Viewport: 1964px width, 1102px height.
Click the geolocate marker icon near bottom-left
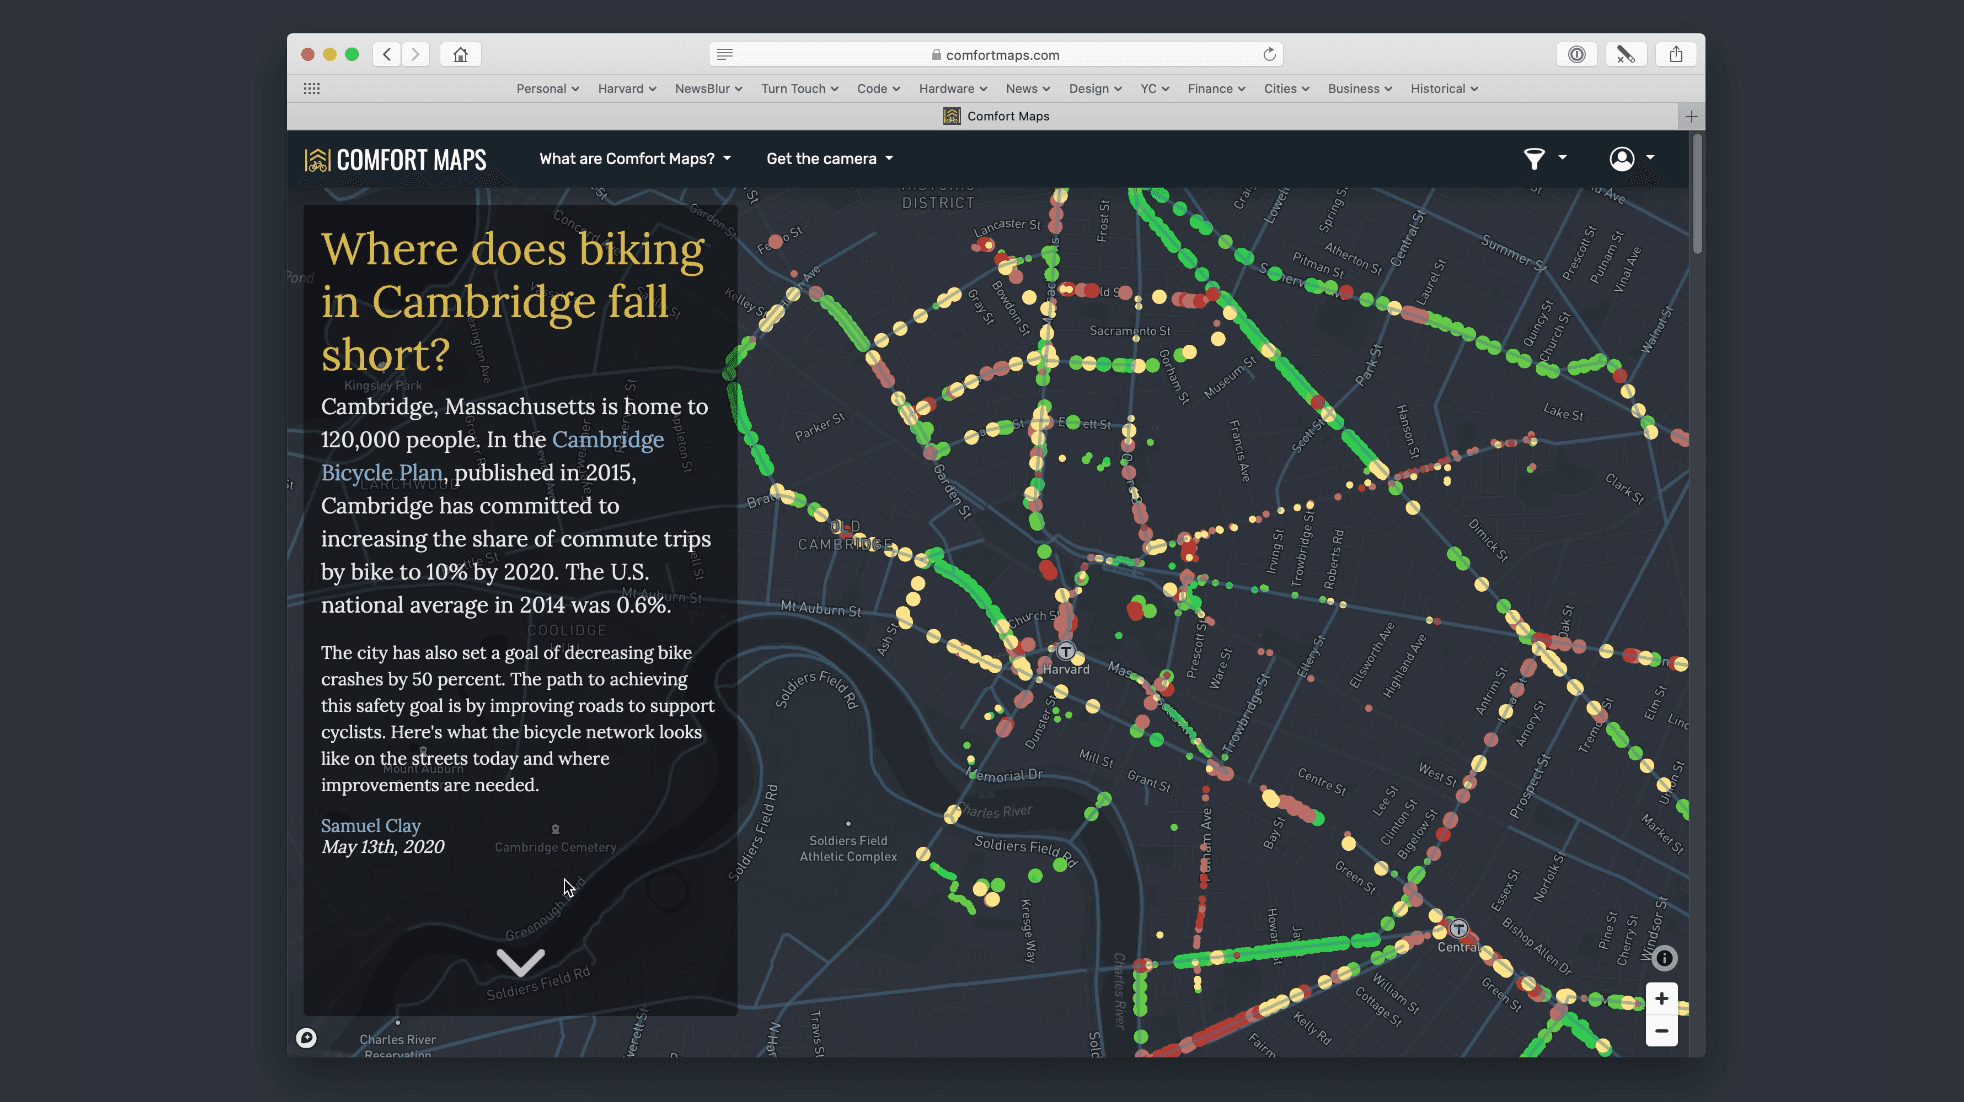[307, 1038]
